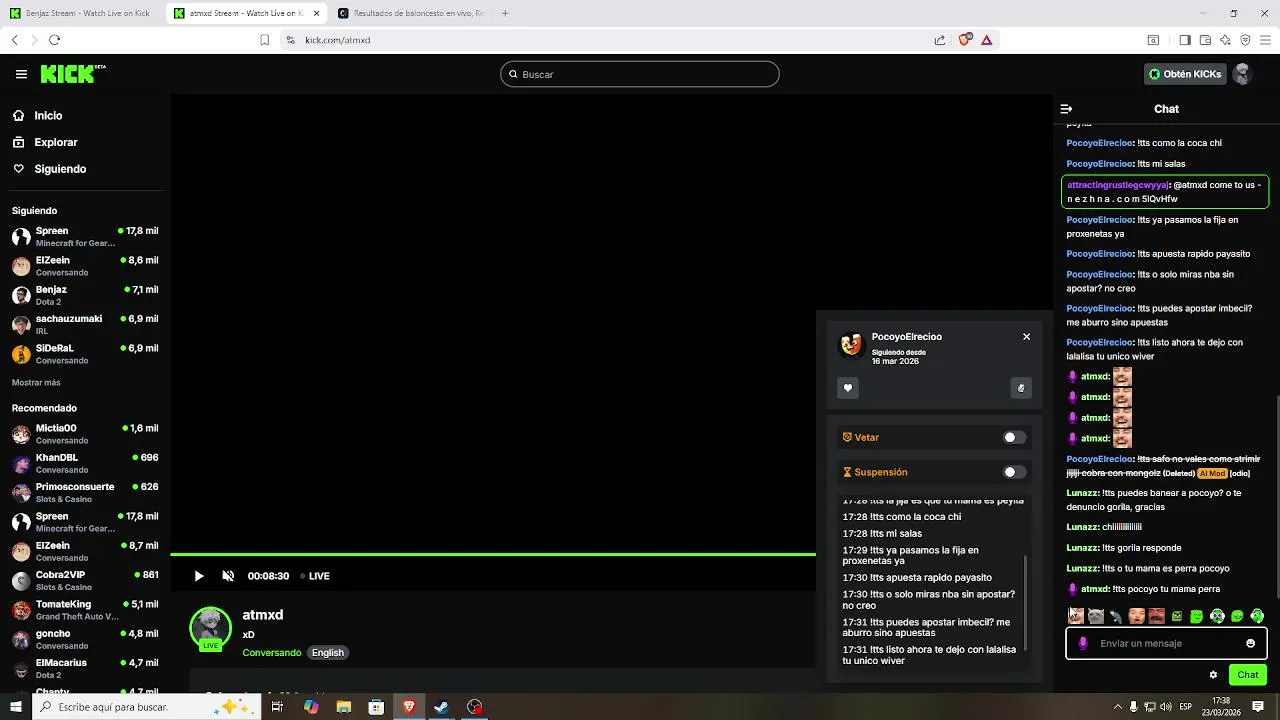Viewport: 1280px width, 720px height.
Task: Open Brave Shields icon in address bar
Action: [965, 40]
